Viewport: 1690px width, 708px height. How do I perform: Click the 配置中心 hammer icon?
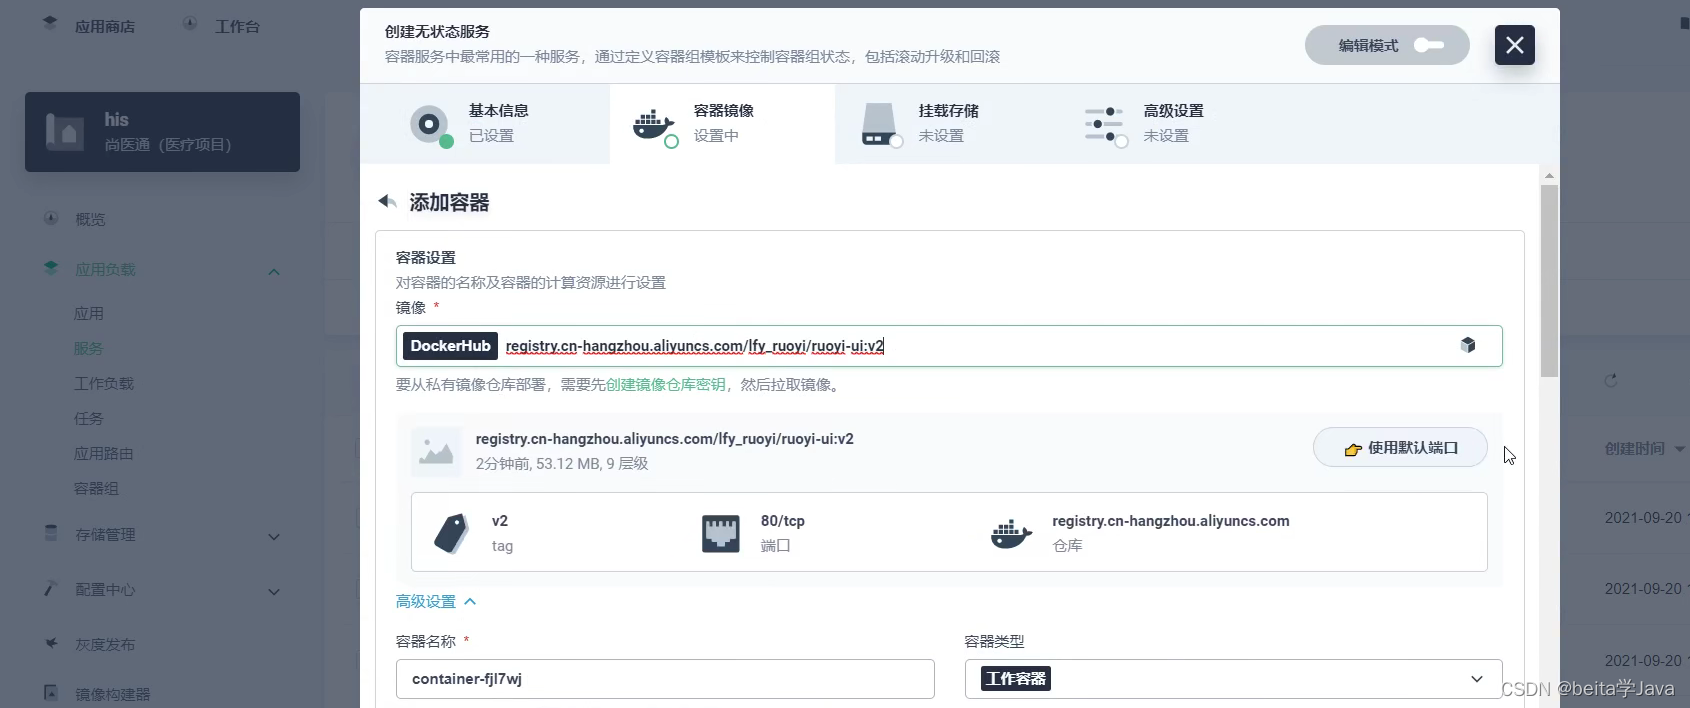[51, 588]
